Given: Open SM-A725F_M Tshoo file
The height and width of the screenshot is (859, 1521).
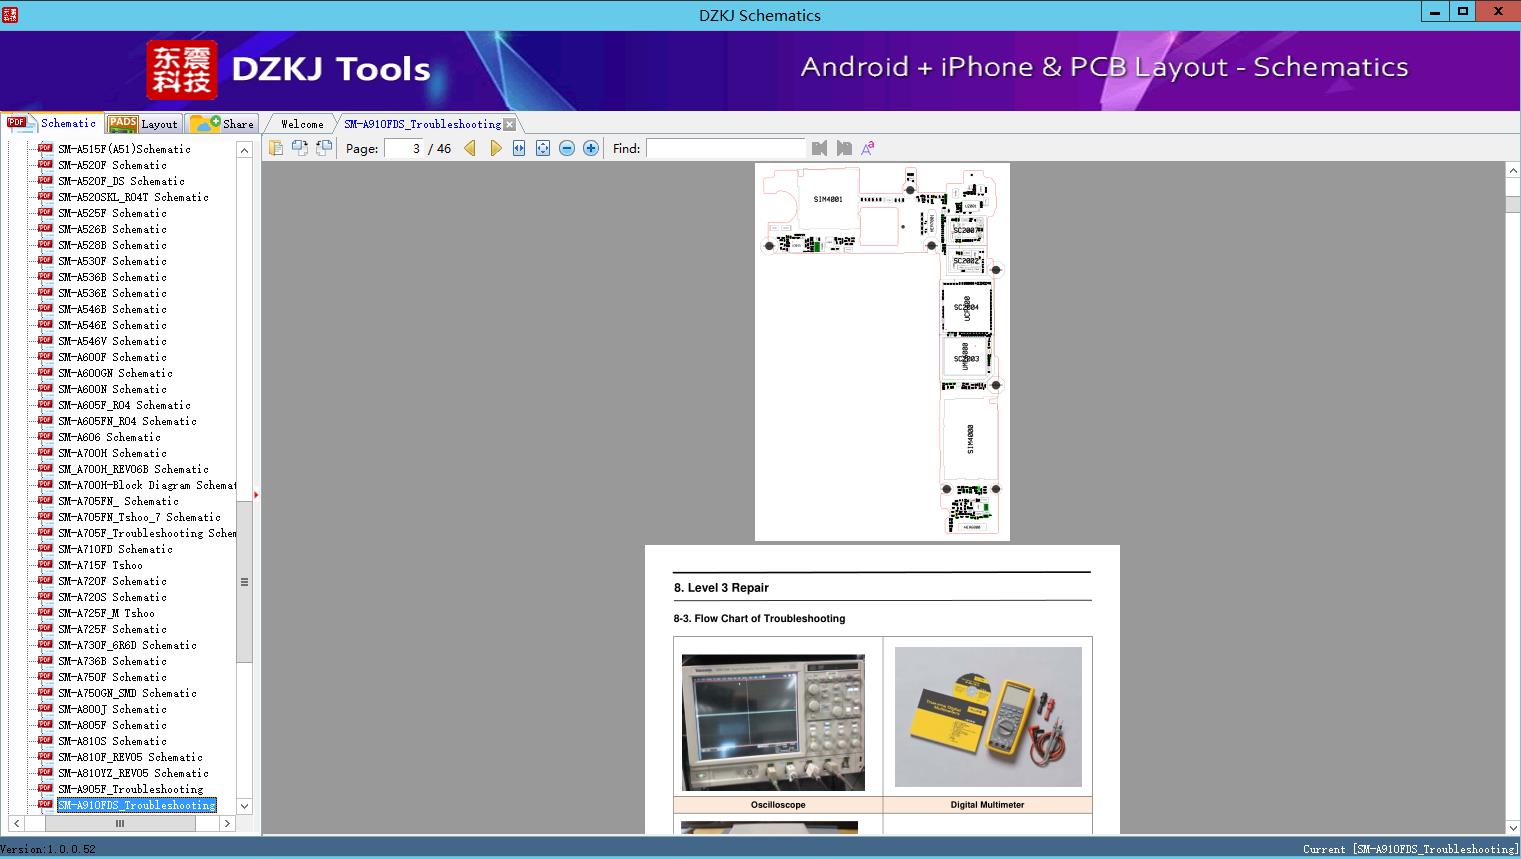Looking at the screenshot, I should point(106,613).
